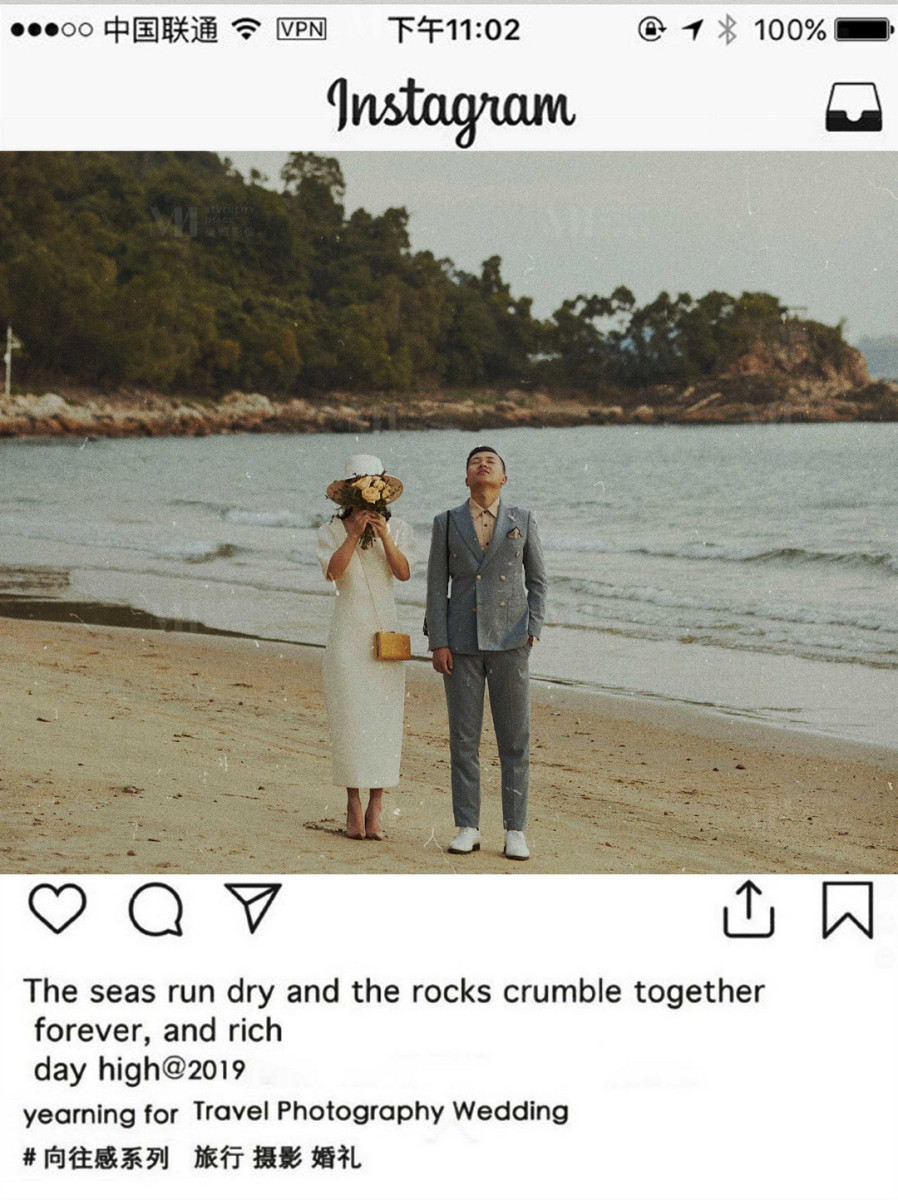898x1200 pixels.
Task: Tap the Bluetooth status icon
Action: (727, 30)
